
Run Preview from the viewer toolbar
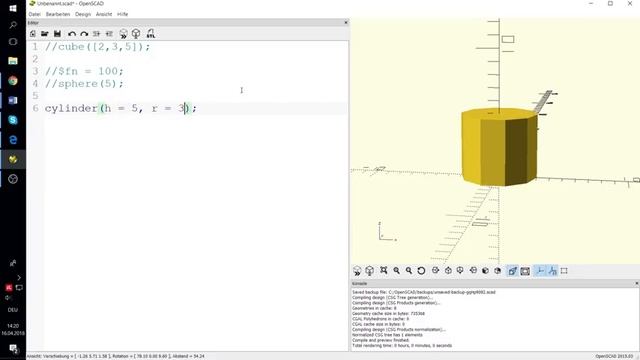click(x=357, y=271)
